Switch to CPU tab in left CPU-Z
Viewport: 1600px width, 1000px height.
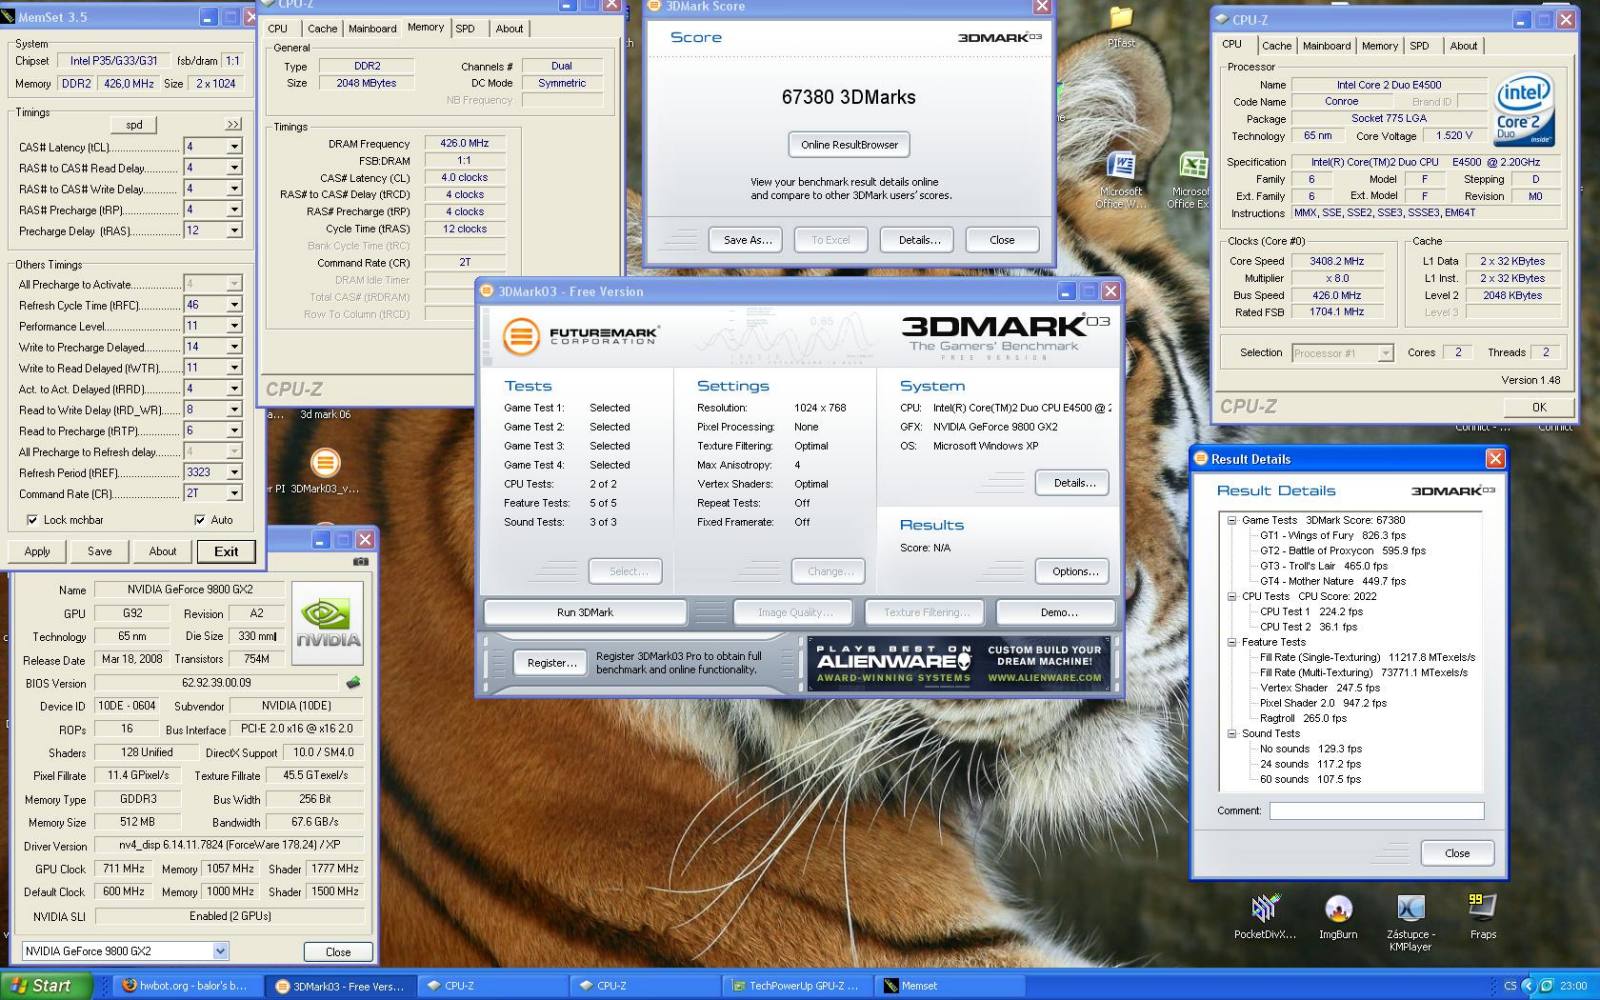[x=278, y=29]
